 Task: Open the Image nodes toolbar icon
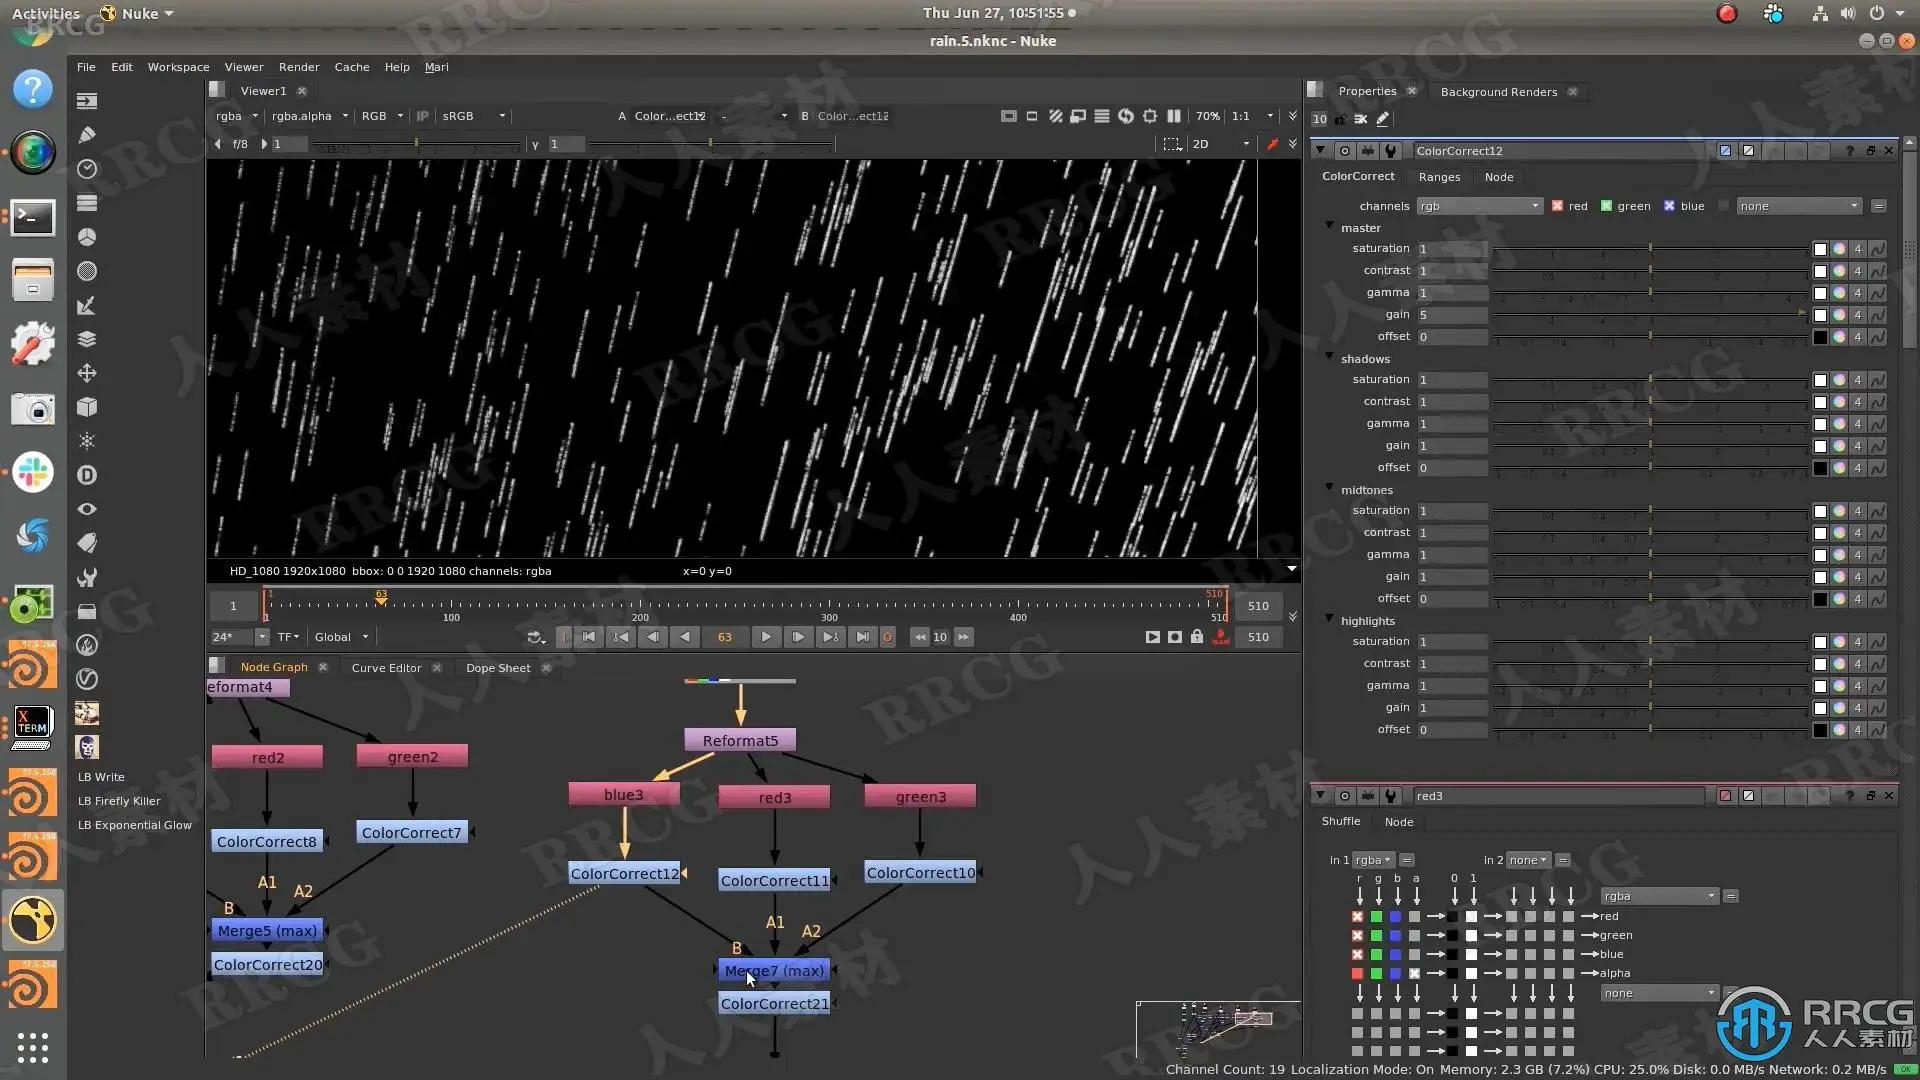(87, 101)
